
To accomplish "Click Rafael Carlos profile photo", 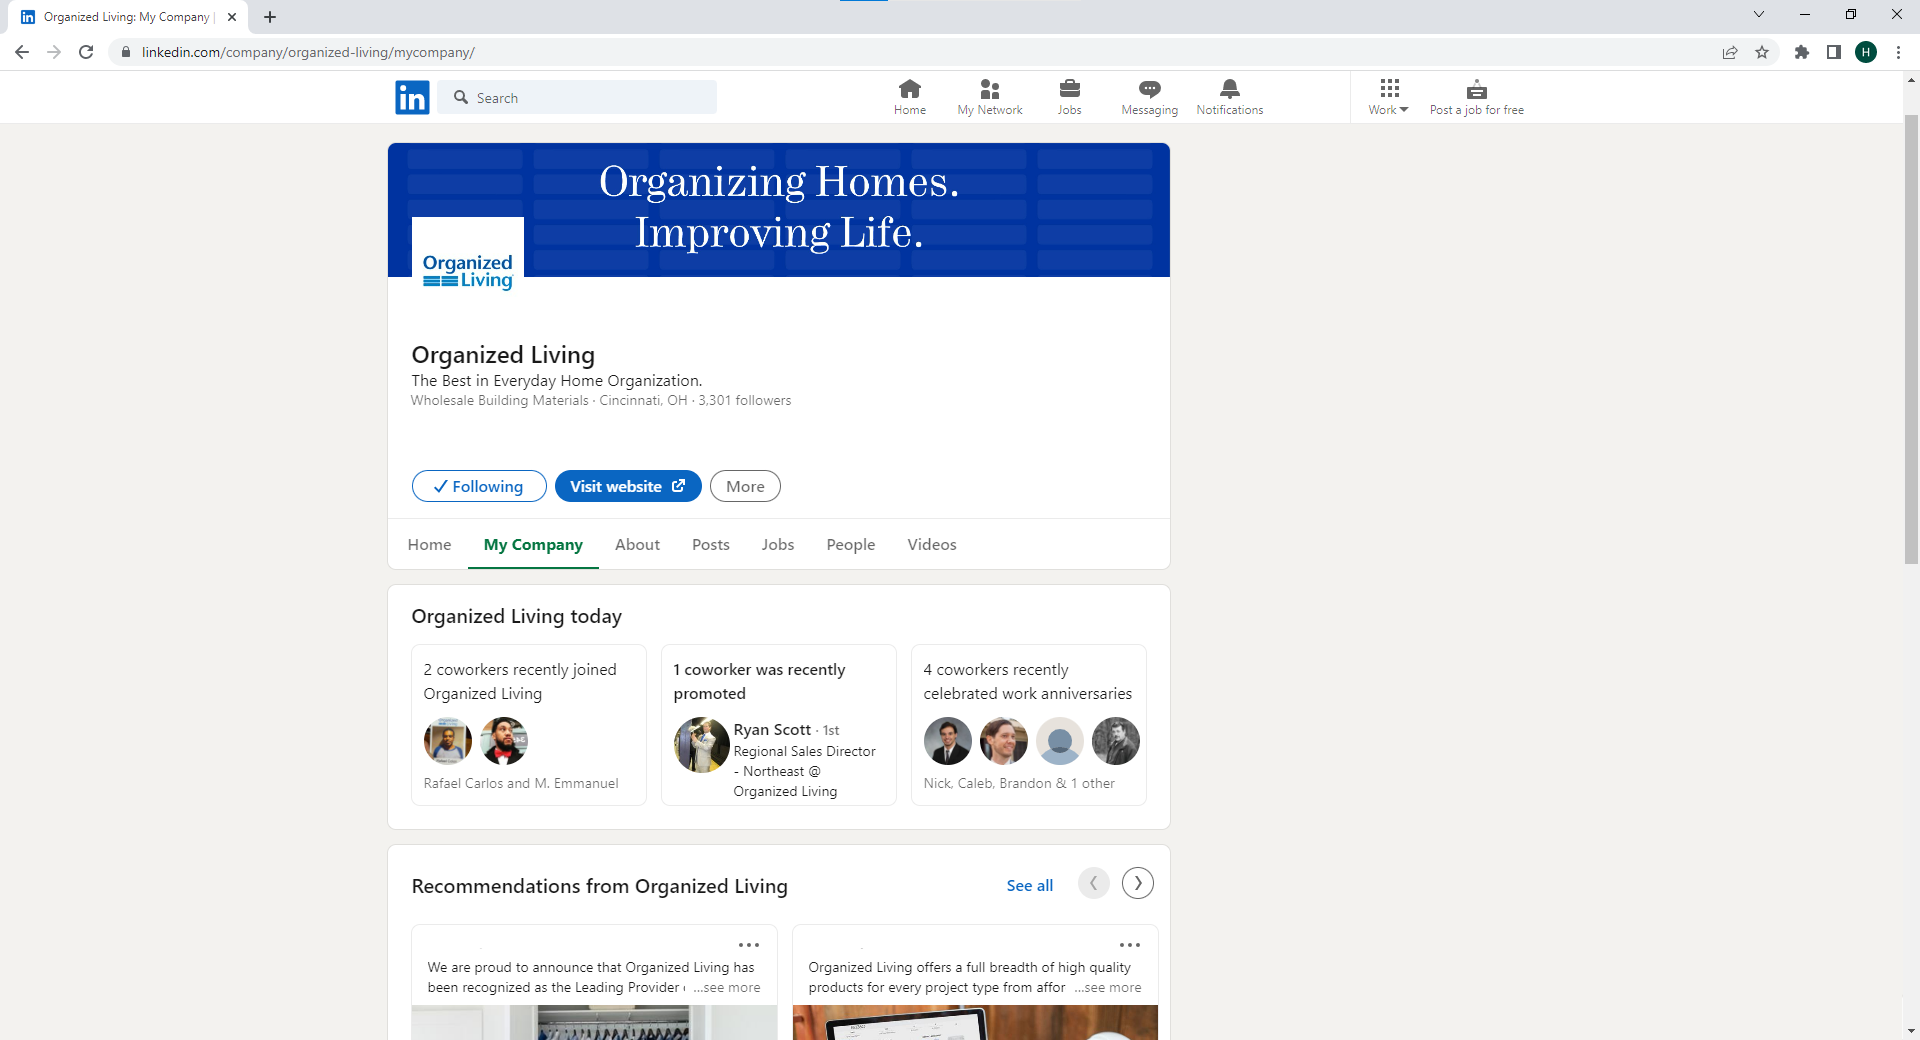I will click(x=448, y=741).
